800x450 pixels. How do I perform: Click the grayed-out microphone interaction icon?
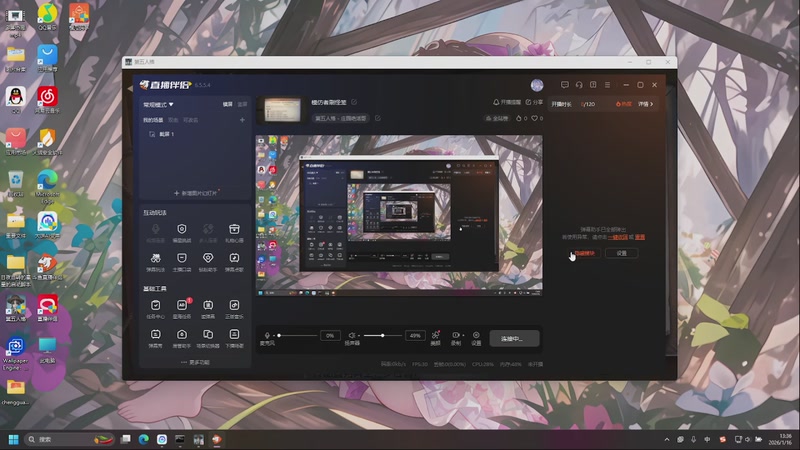(x=156, y=229)
